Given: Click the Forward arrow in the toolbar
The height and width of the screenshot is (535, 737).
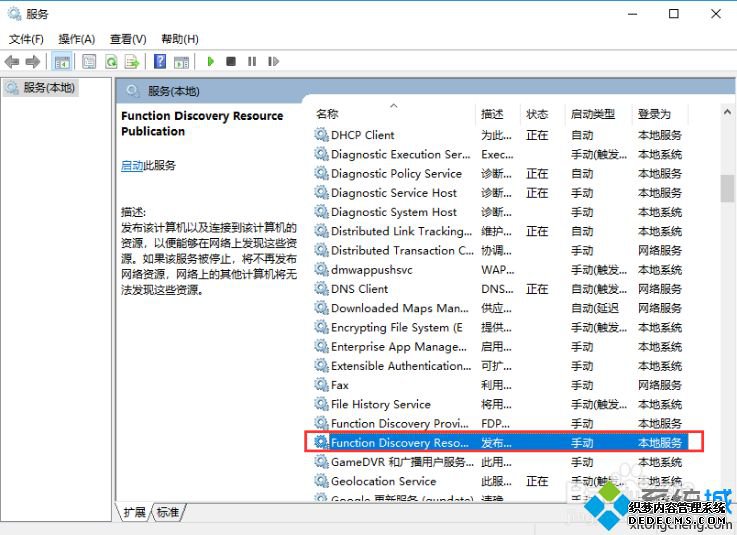Looking at the screenshot, I should pos(32,62).
